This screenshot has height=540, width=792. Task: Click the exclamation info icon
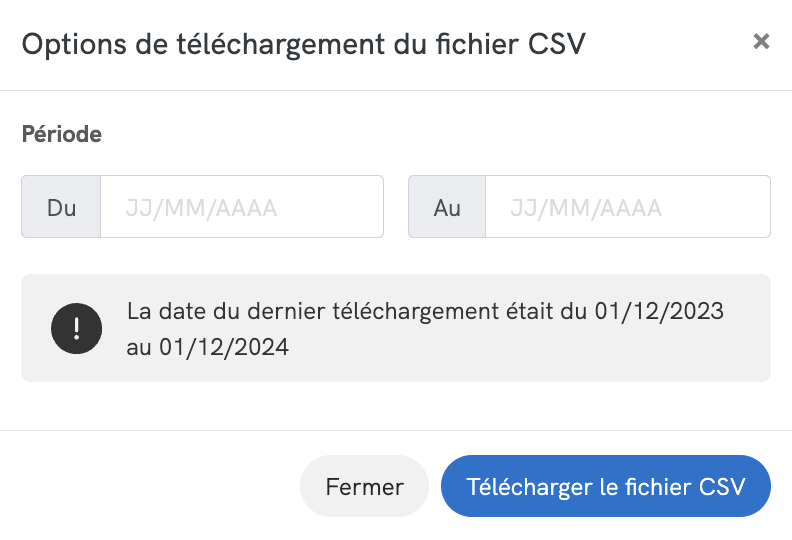tap(77, 328)
